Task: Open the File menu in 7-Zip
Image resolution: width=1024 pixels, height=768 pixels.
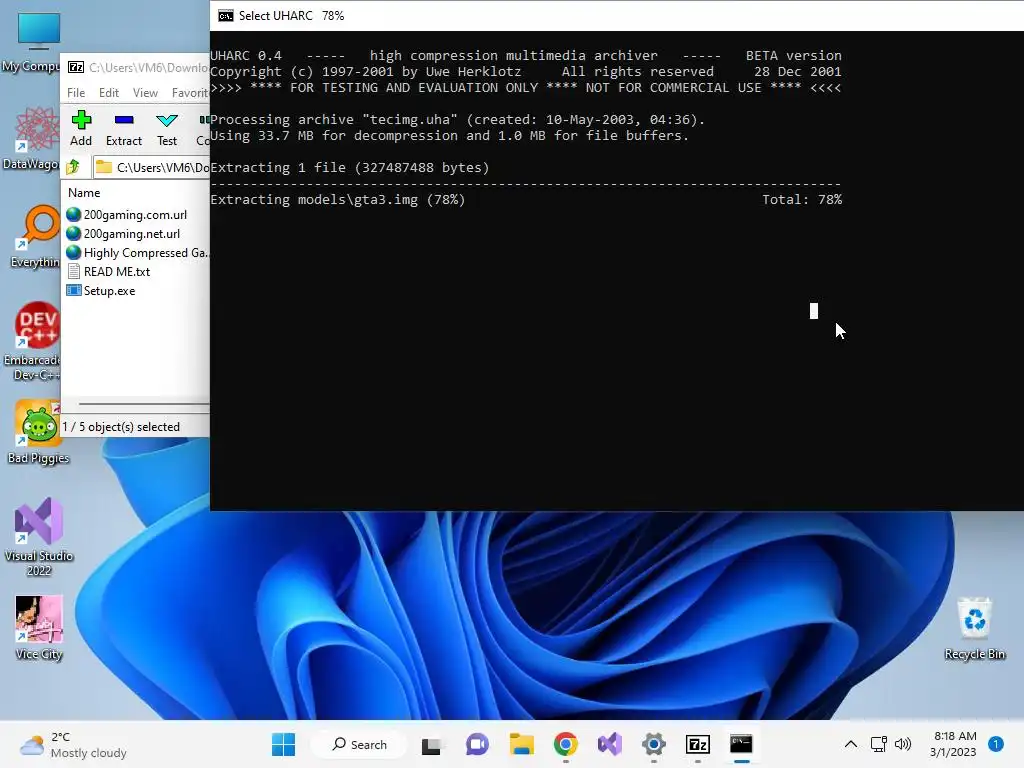Action: 76,93
